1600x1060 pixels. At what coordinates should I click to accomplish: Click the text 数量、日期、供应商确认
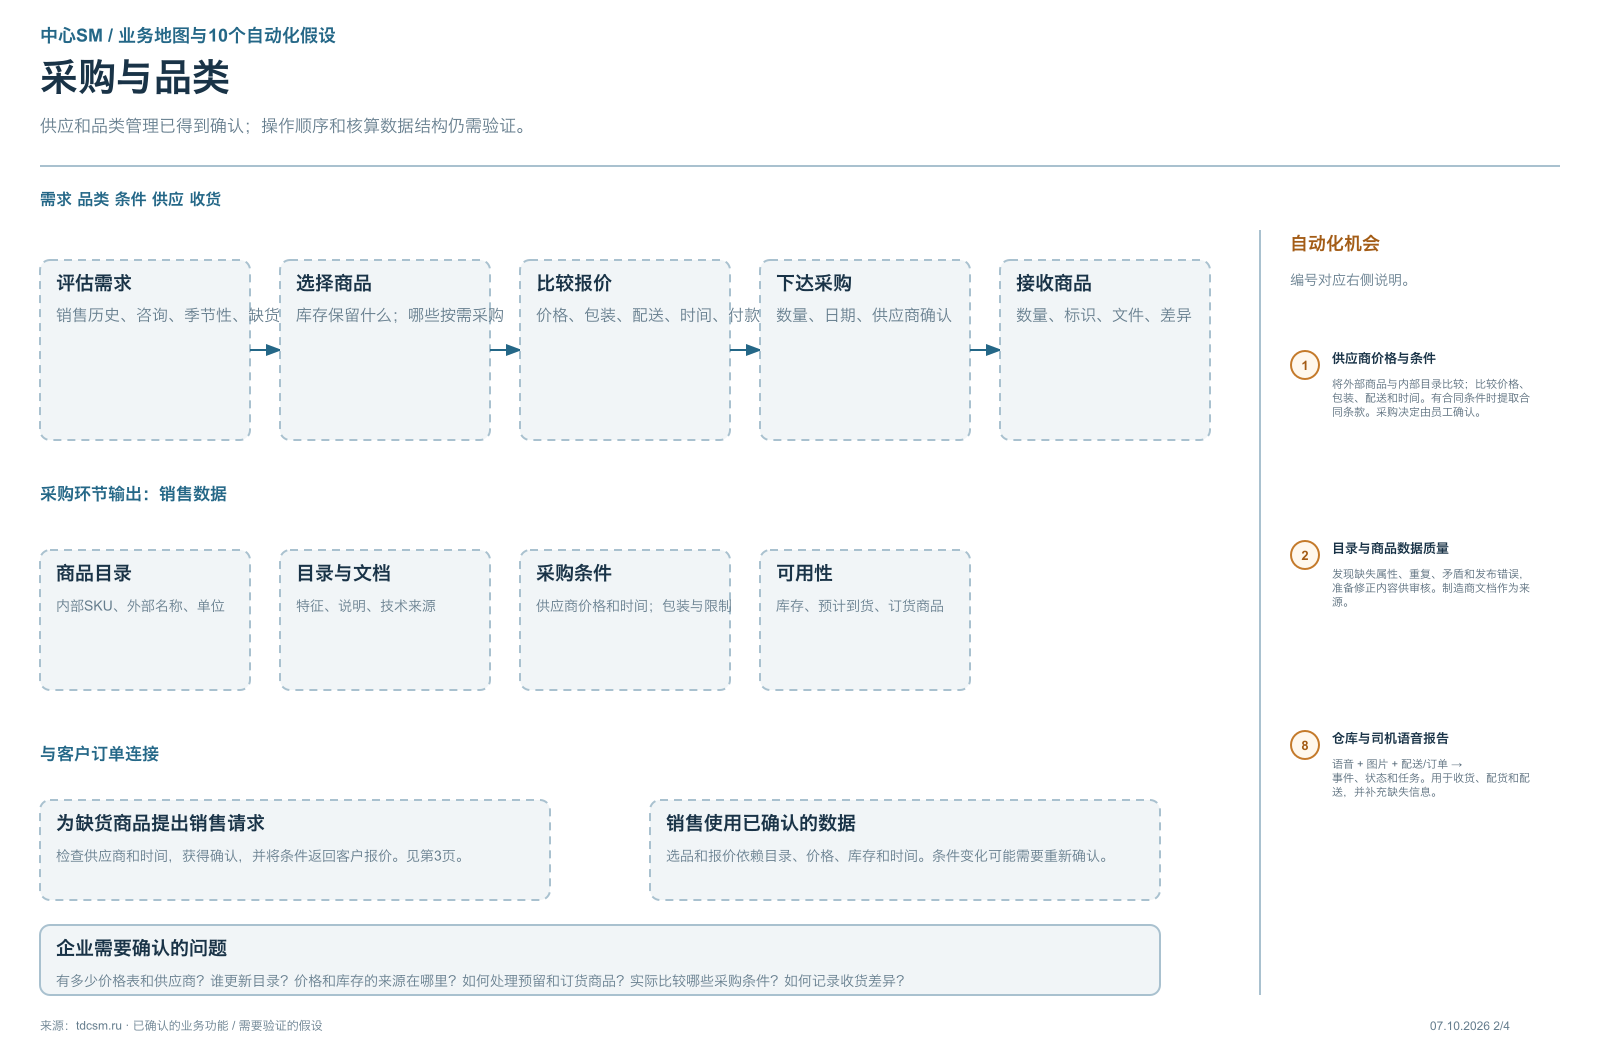pyautogui.click(x=864, y=315)
